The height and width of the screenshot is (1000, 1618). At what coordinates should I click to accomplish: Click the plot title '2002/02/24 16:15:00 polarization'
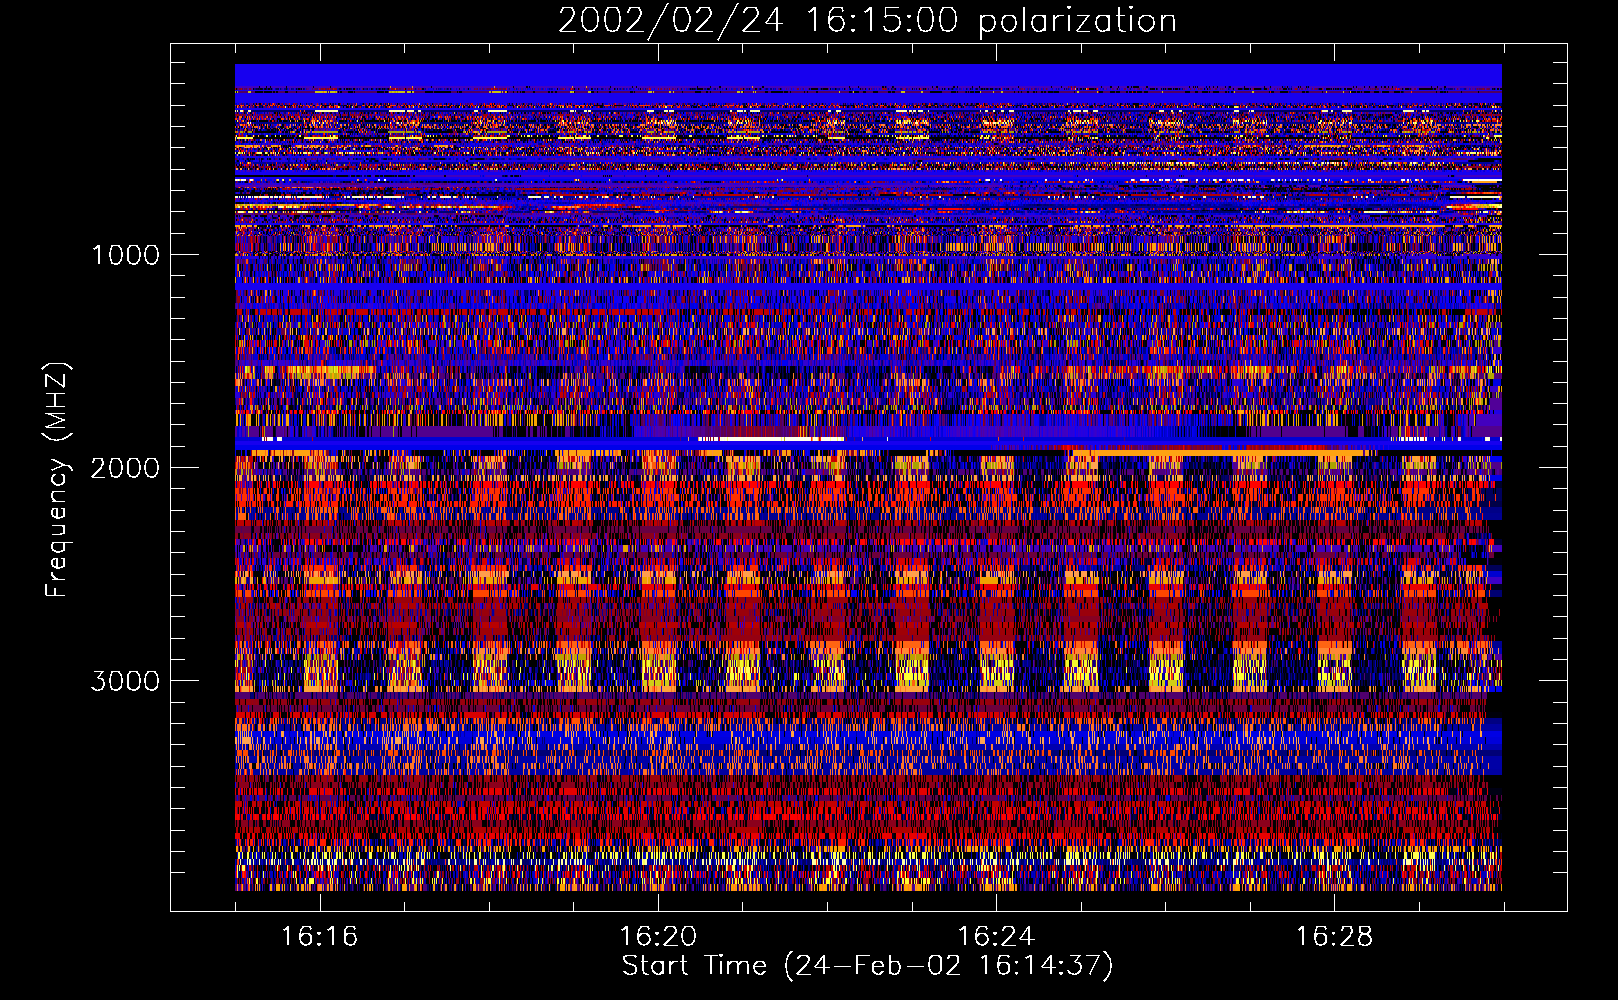(x=867, y=20)
